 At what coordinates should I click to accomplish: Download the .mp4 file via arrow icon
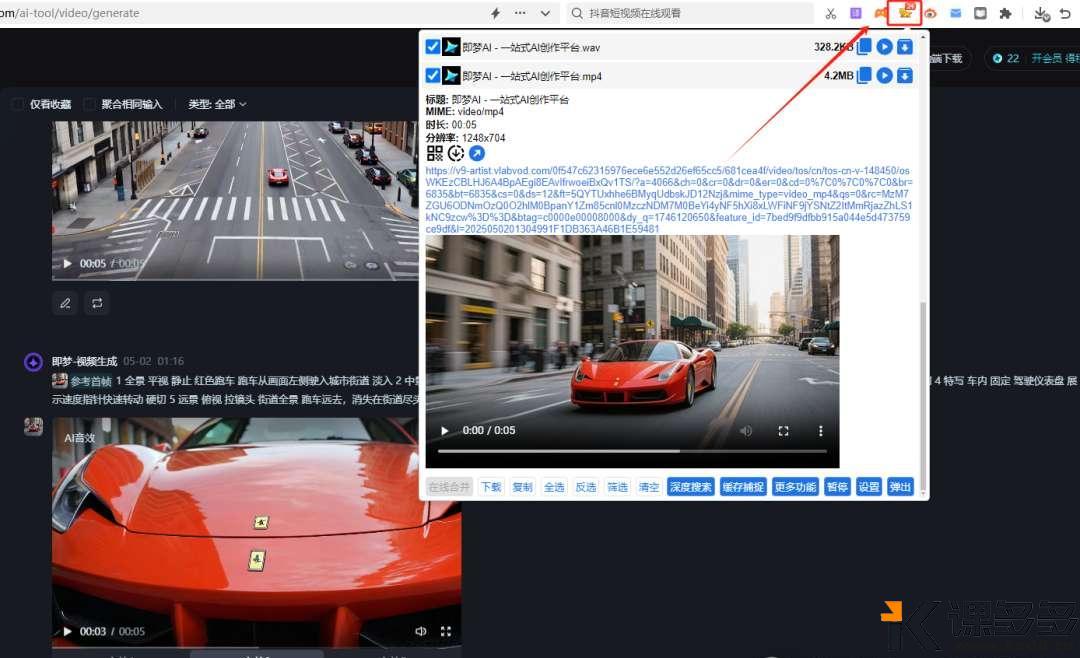point(905,75)
